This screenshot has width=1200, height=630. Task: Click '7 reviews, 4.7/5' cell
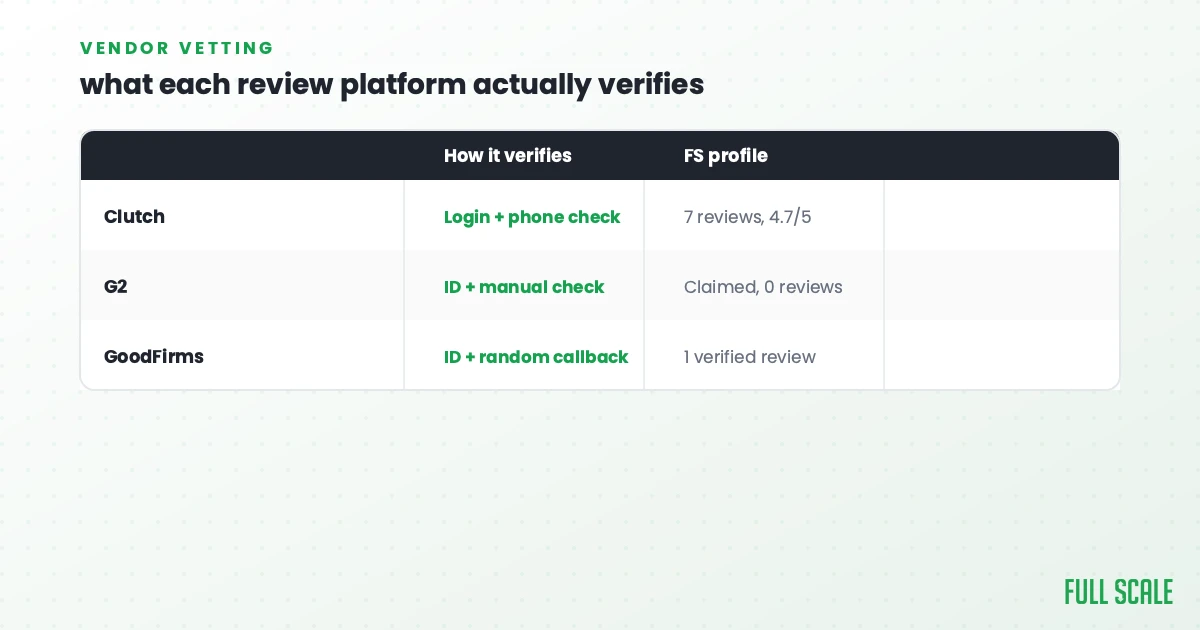[x=748, y=217]
